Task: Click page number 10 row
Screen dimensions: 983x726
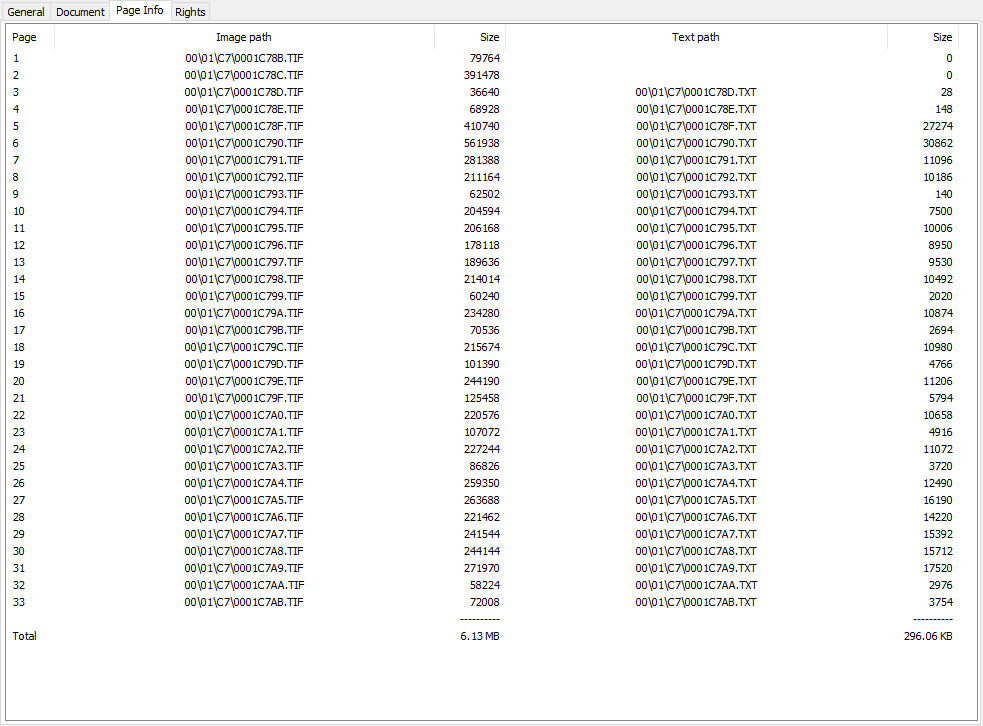Action: (x=19, y=211)
